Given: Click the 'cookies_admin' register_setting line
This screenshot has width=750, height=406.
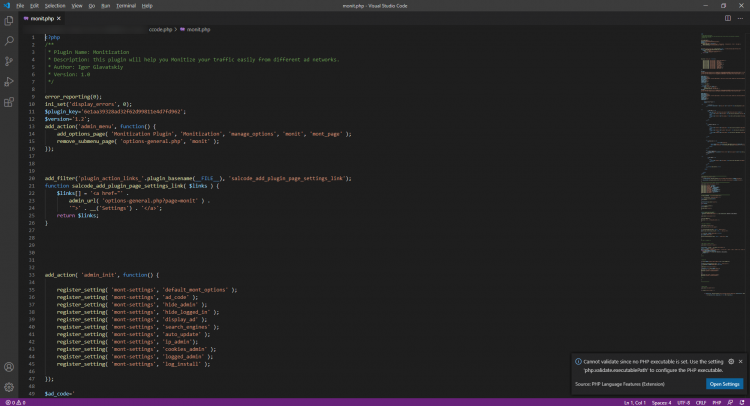Looking at the screenshot, I should coord(136,350).
